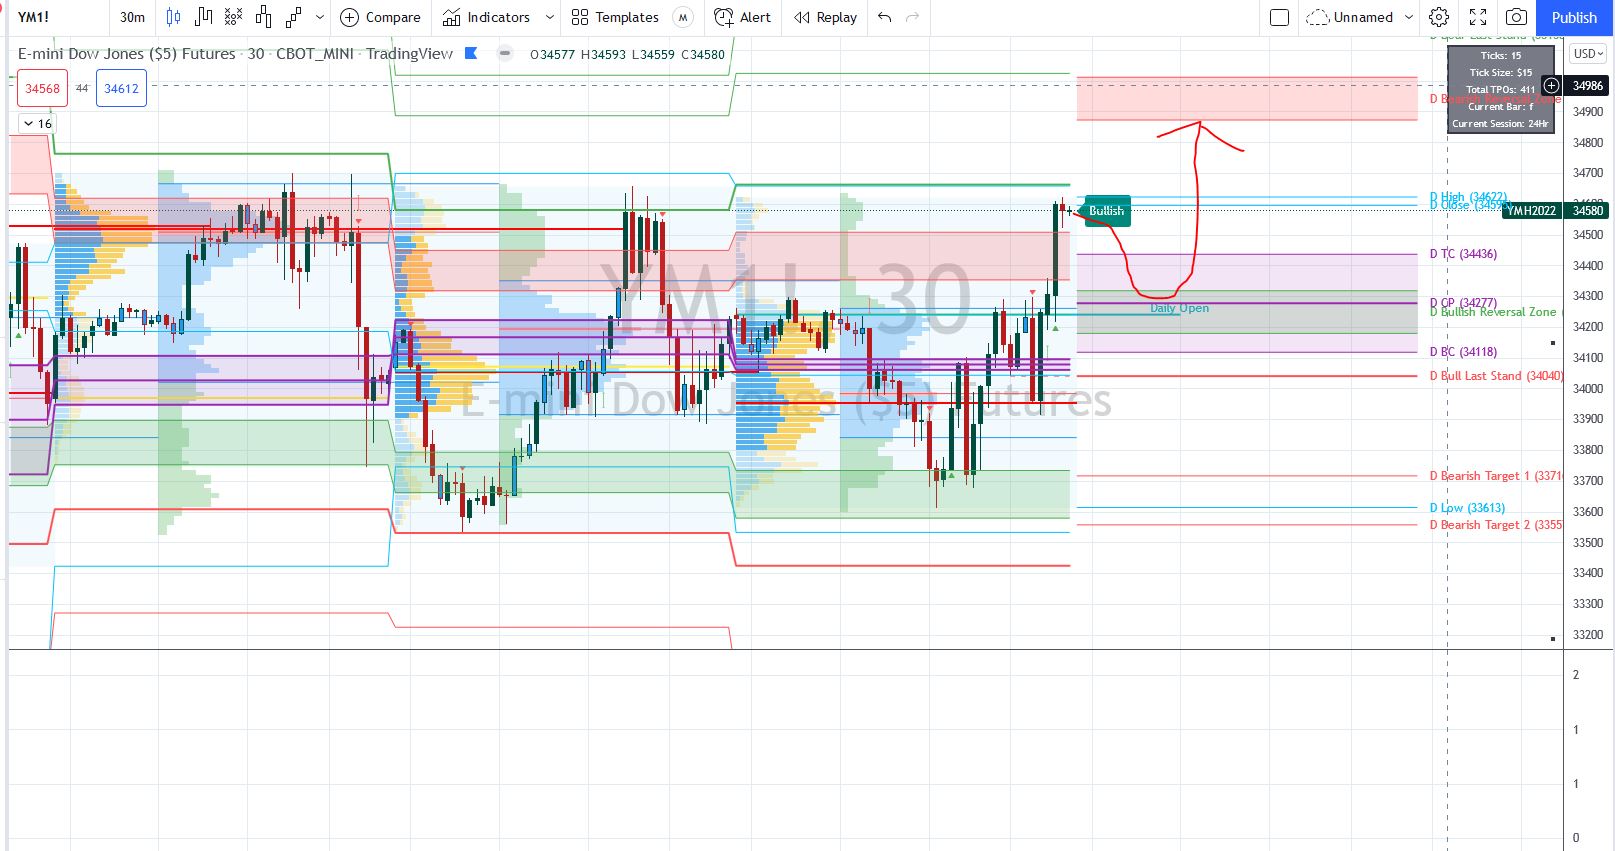Expand the Indicators favorites dropdown arrow
The image size is (1615, 851).
[549, 17]
